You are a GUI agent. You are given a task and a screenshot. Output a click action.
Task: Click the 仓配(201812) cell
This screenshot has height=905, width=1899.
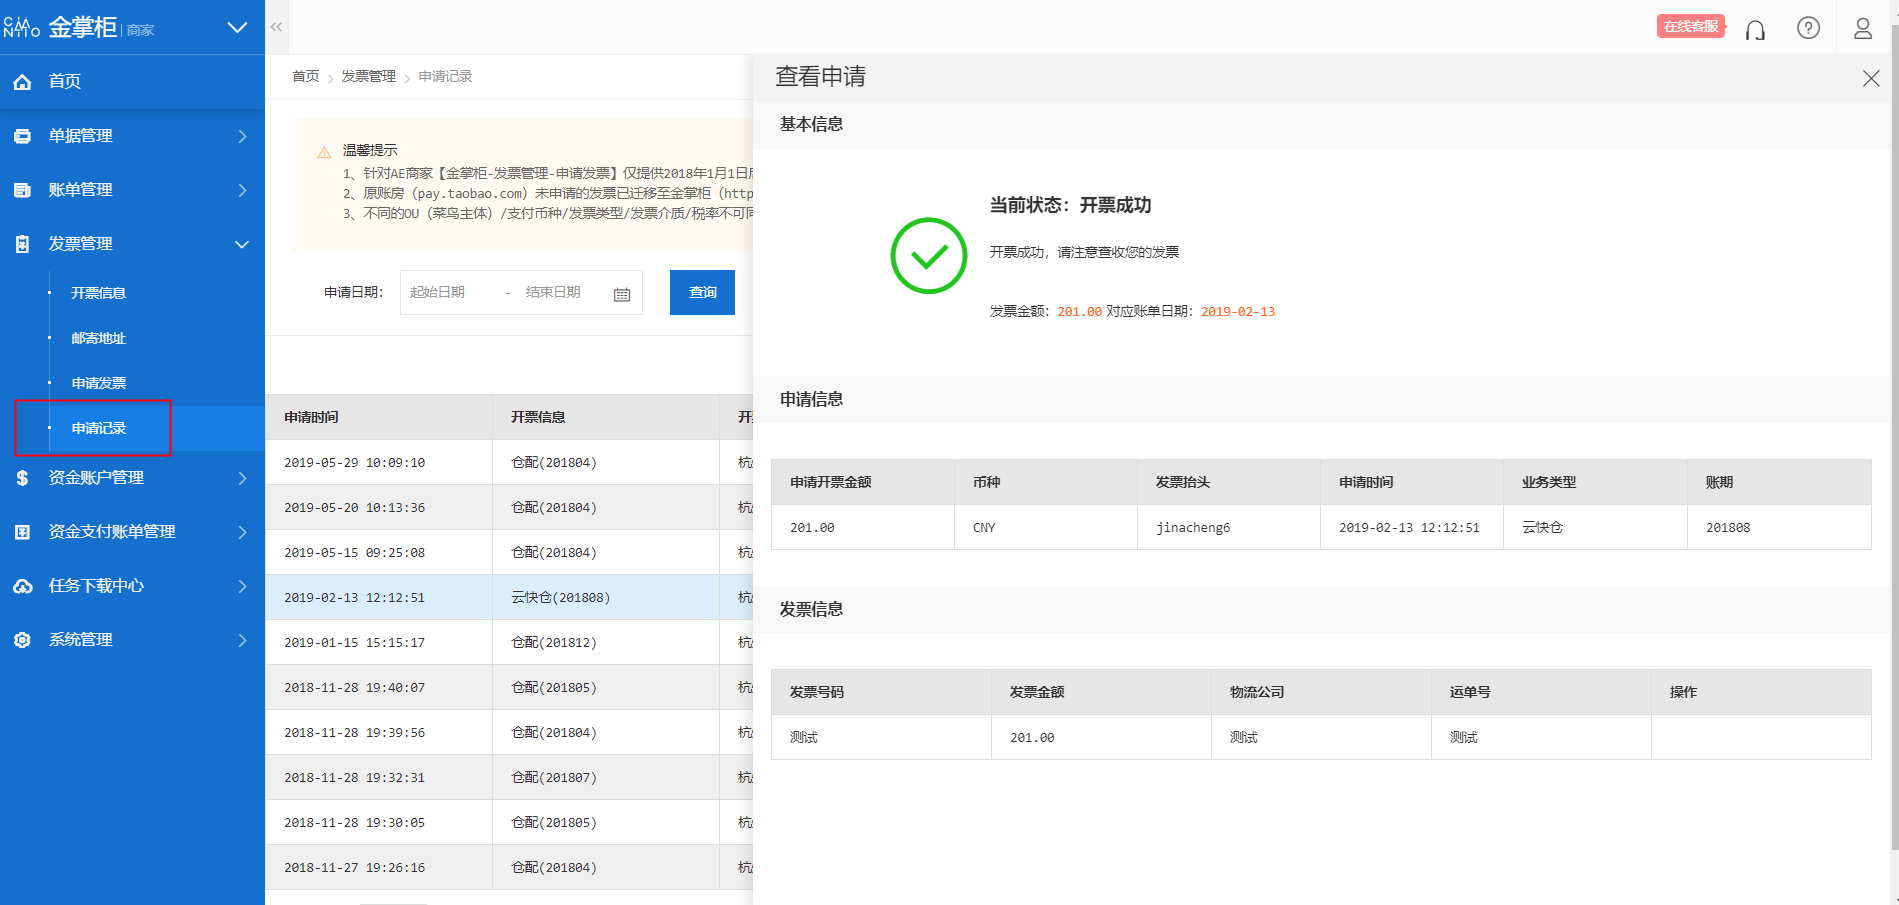tap(606, 642)
